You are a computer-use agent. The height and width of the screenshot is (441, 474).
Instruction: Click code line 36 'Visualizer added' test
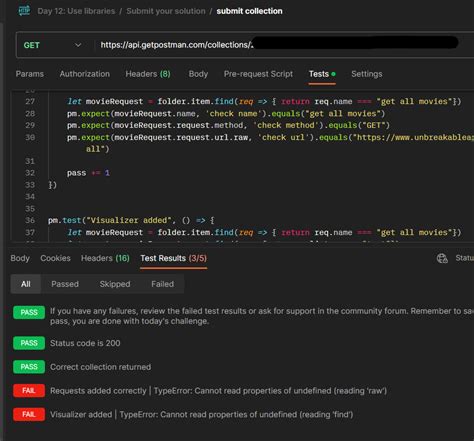click(131, 220)
